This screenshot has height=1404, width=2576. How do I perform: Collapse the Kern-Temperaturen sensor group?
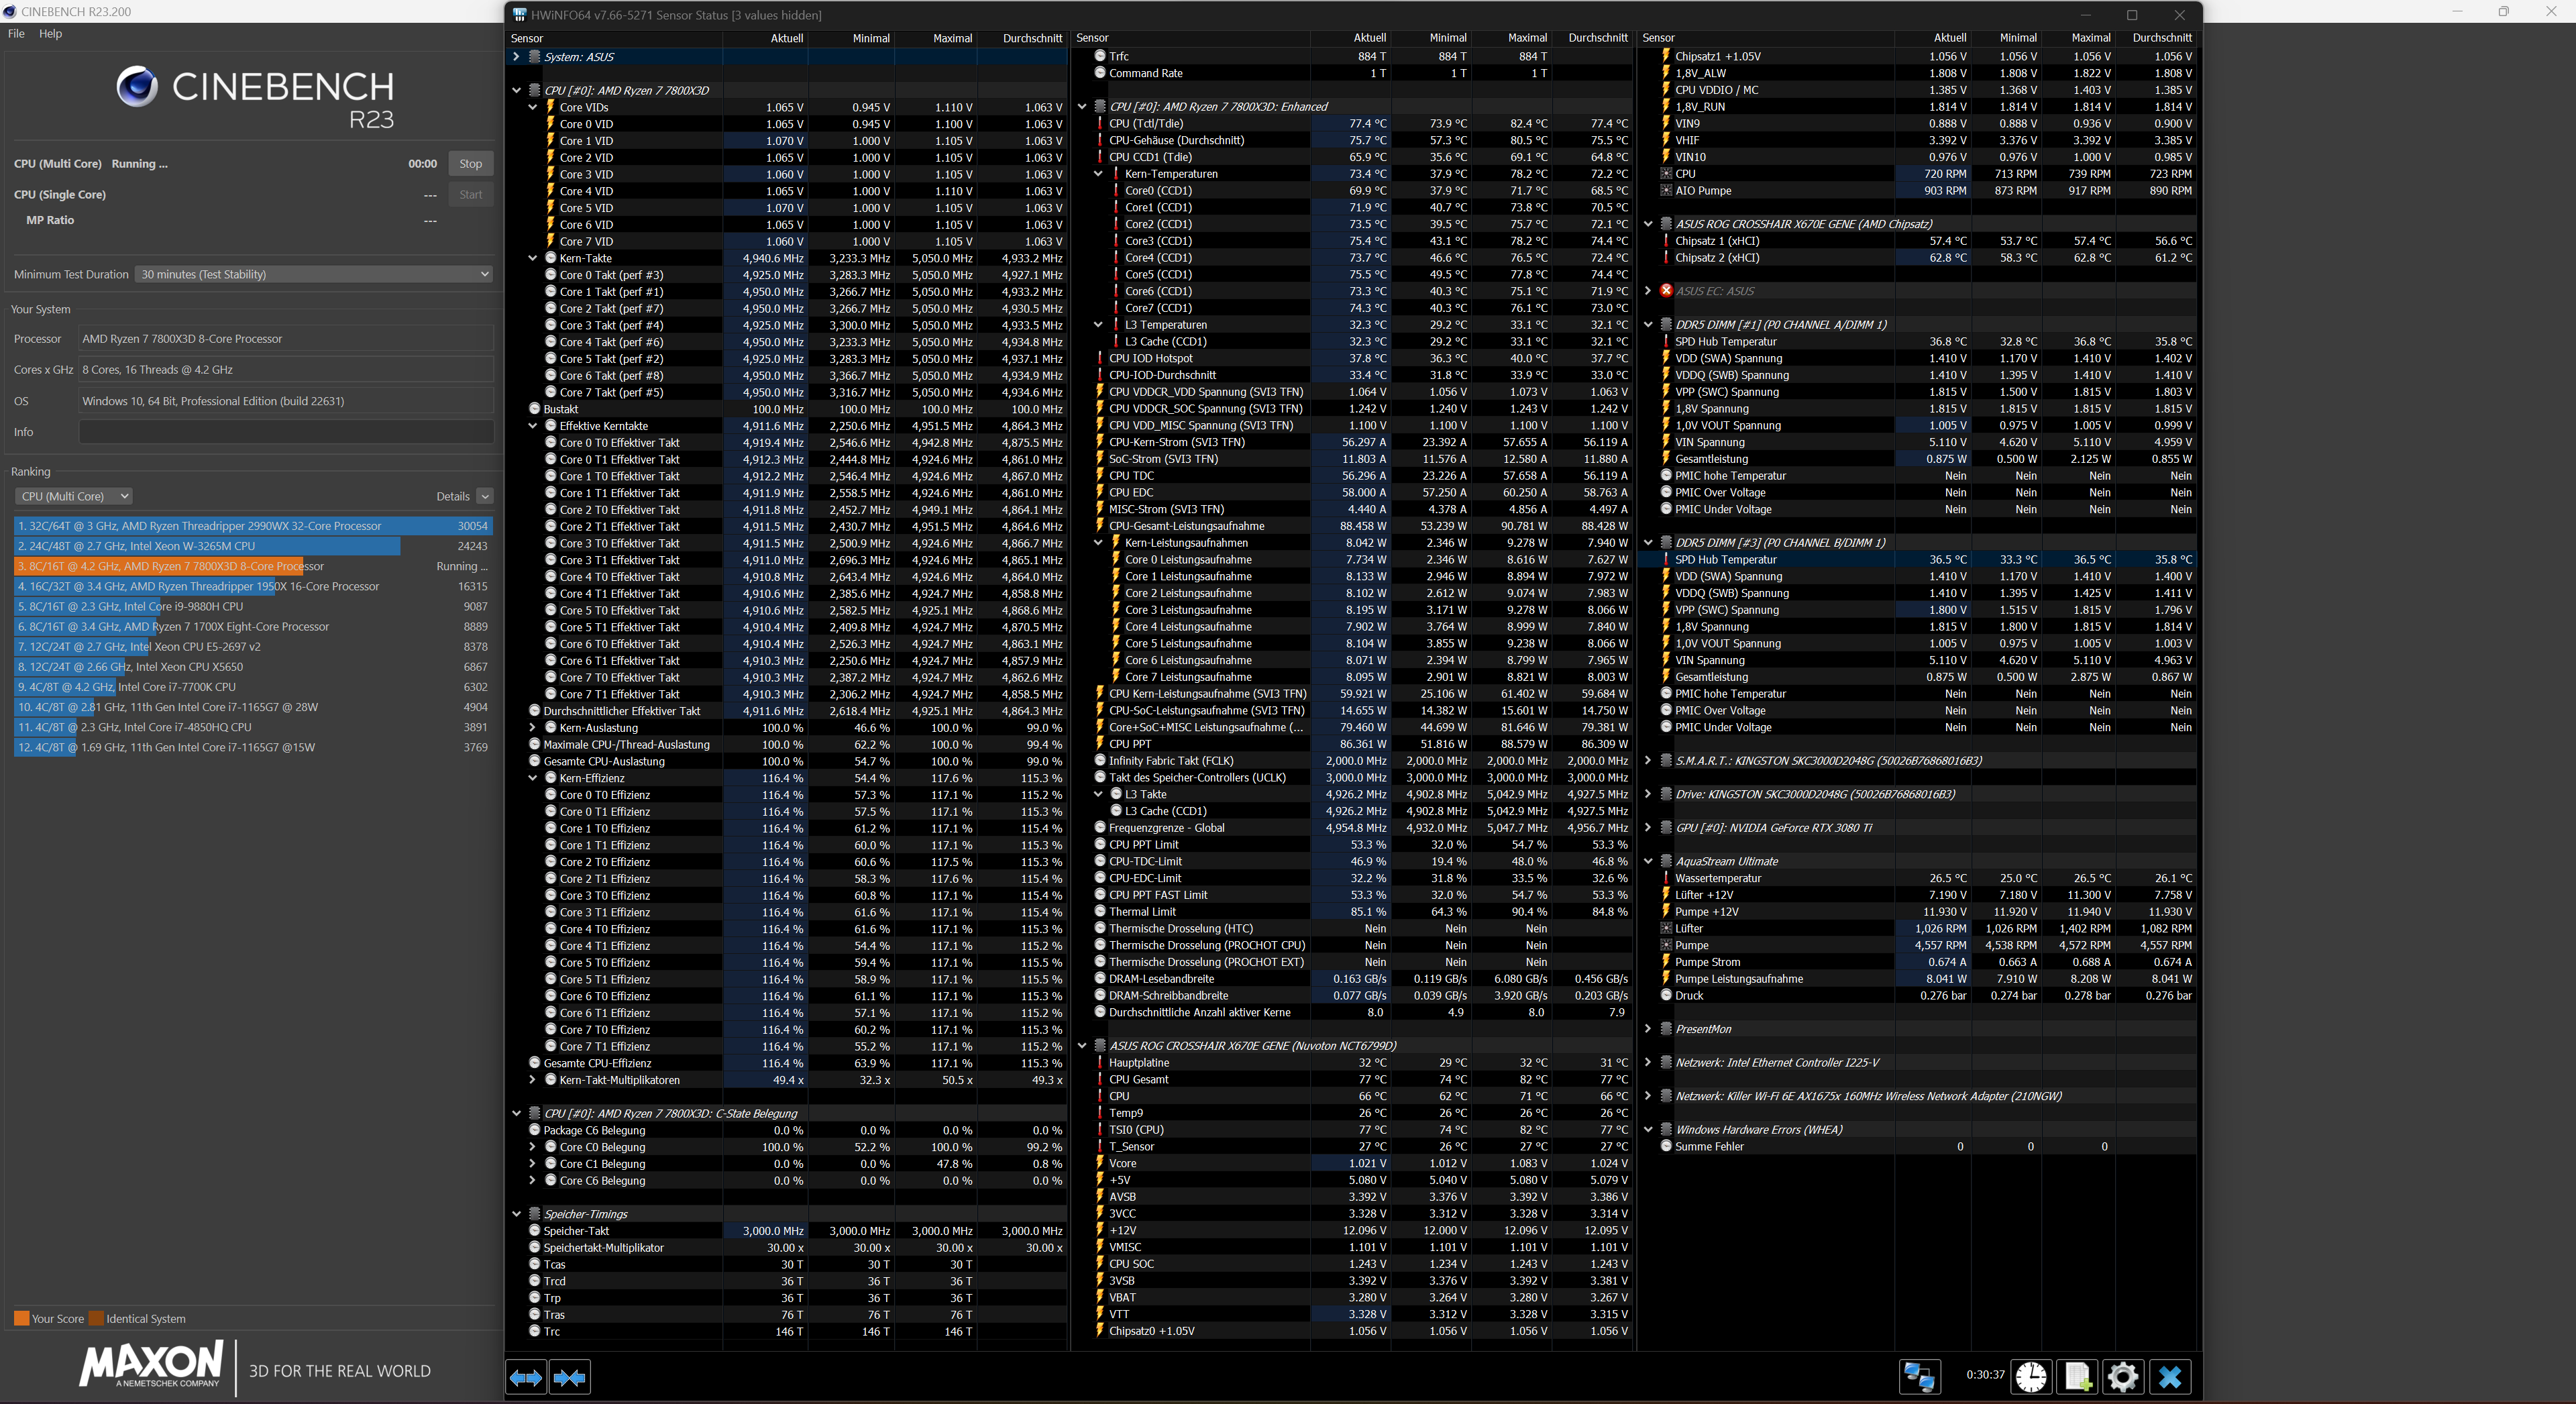click(1098, 174)
